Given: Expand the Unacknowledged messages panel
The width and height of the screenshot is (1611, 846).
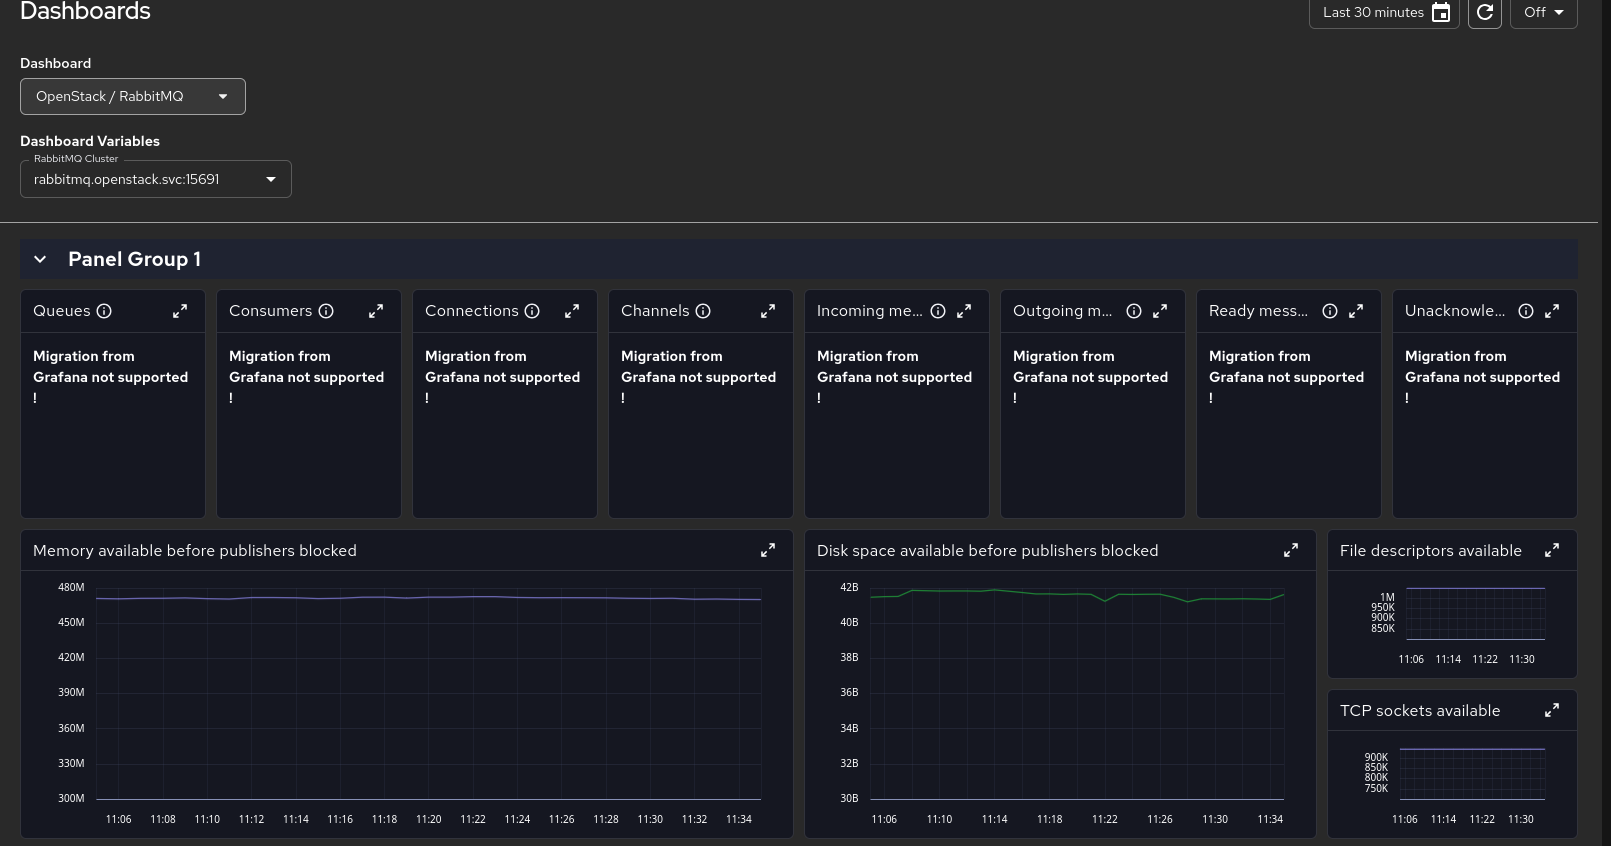Looking at the screenshot, I should pyautogui.click(x=1552, y=311).
